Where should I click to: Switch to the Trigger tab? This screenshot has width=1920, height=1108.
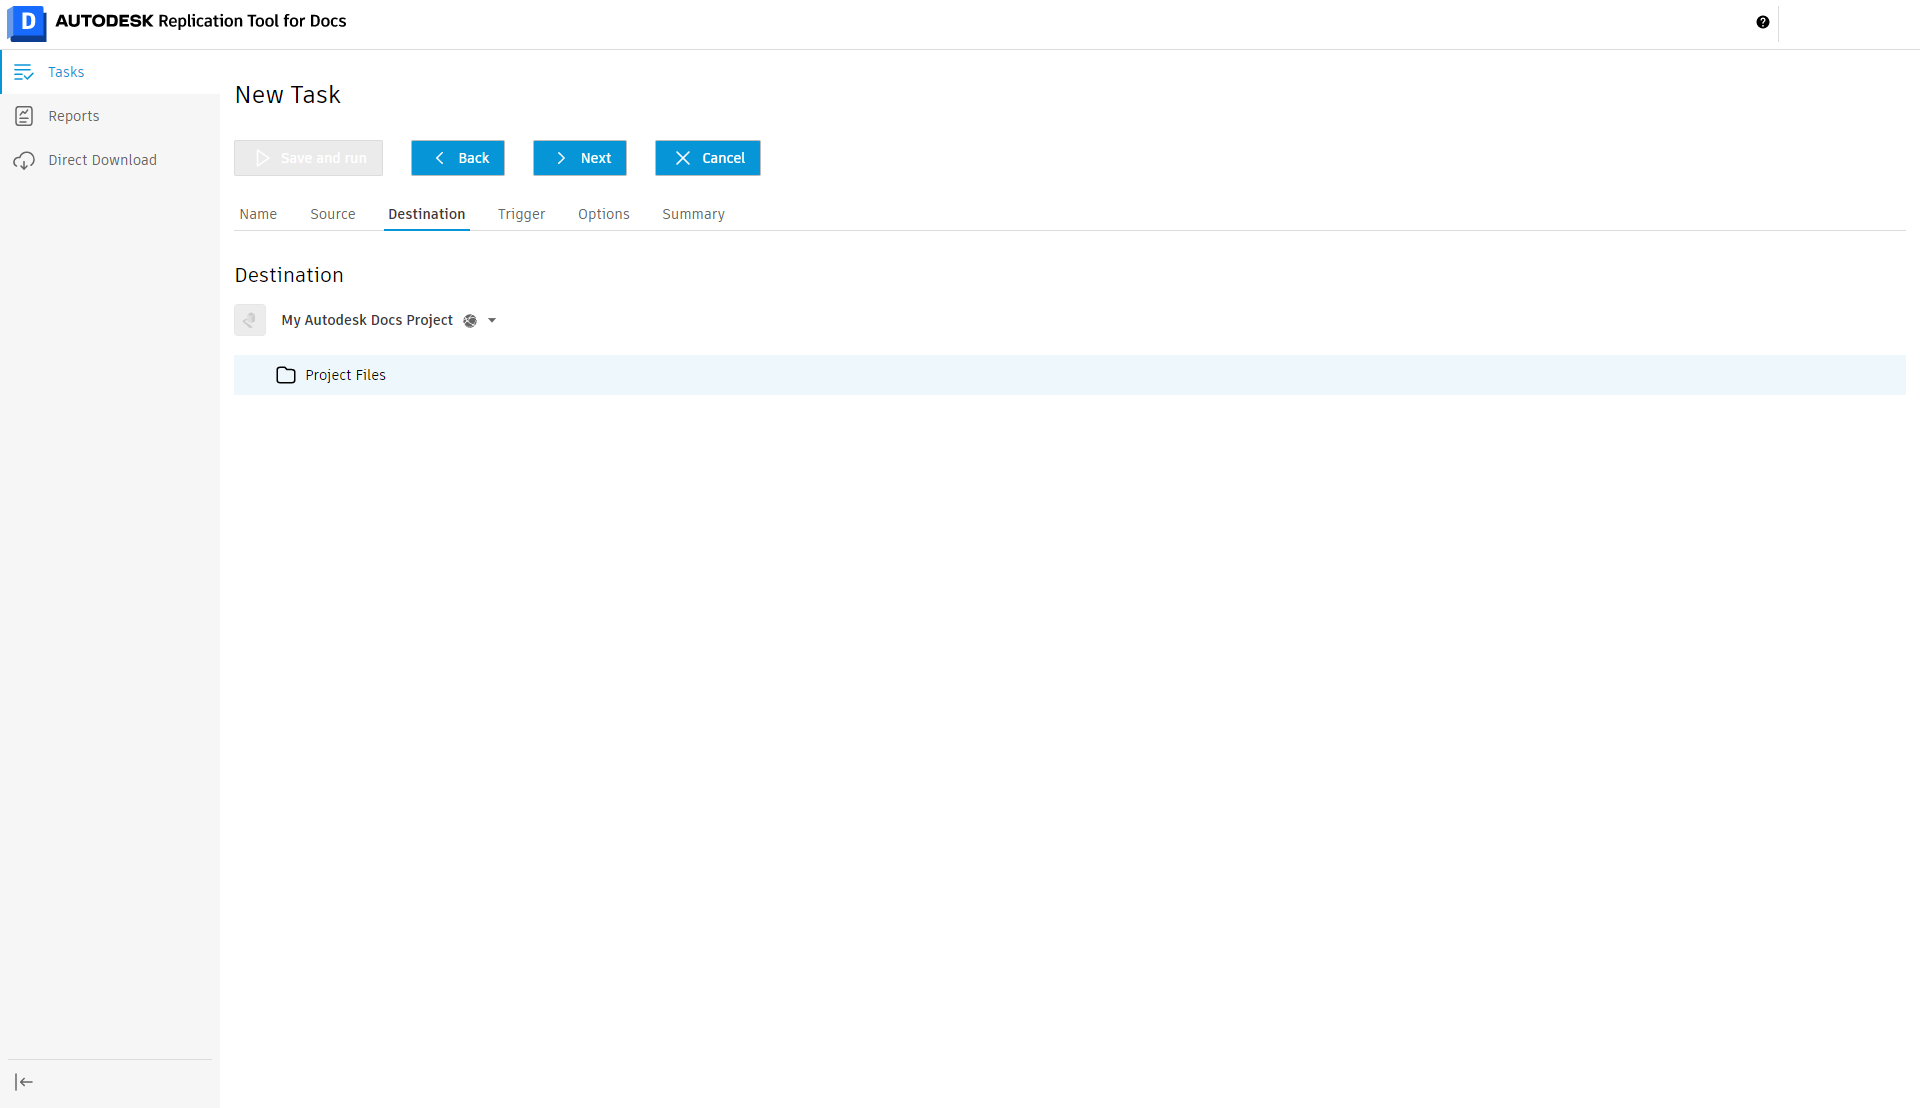pos(521,214)
